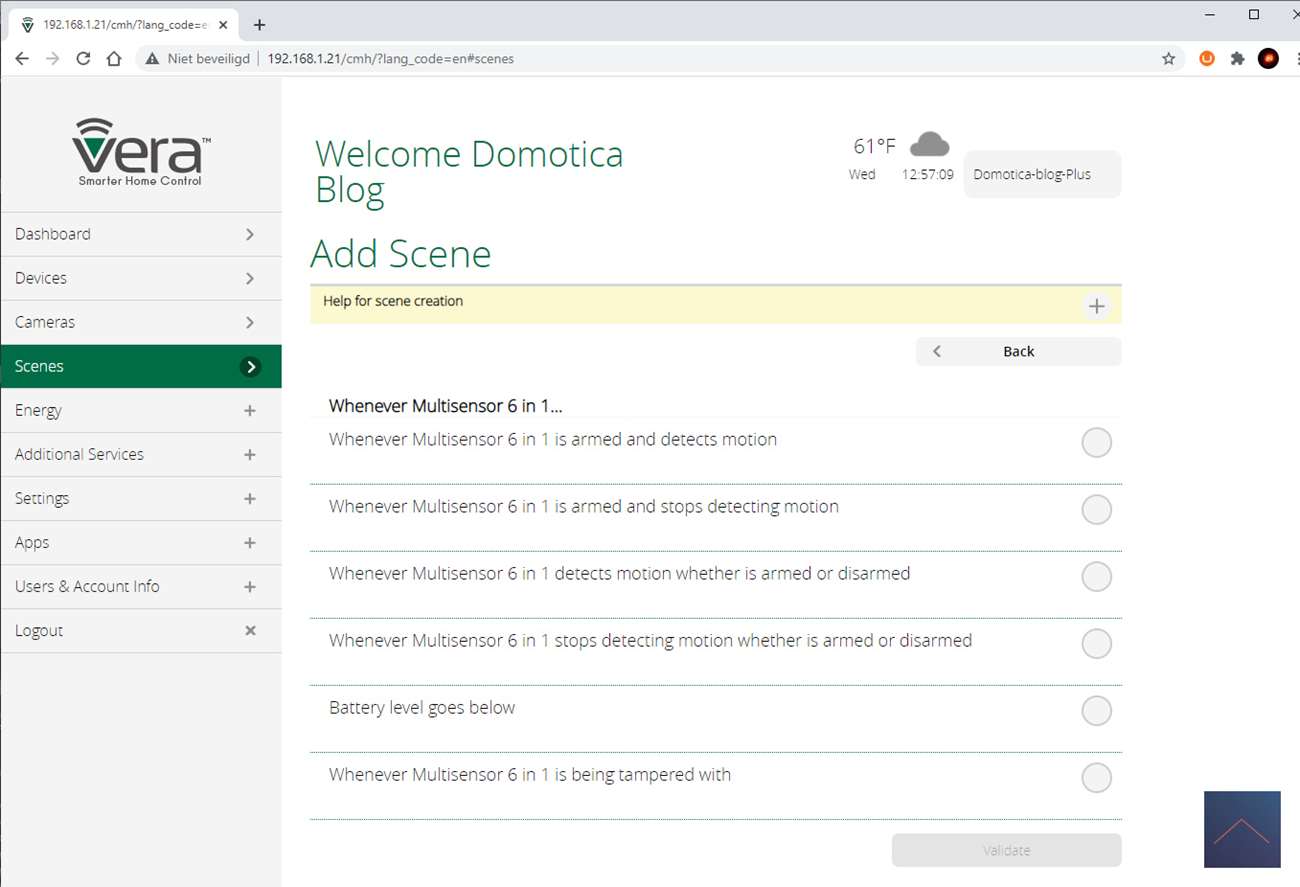Click the browser reload icon
This screenshot has height=887, width=1300.
(x=83, y=59)
